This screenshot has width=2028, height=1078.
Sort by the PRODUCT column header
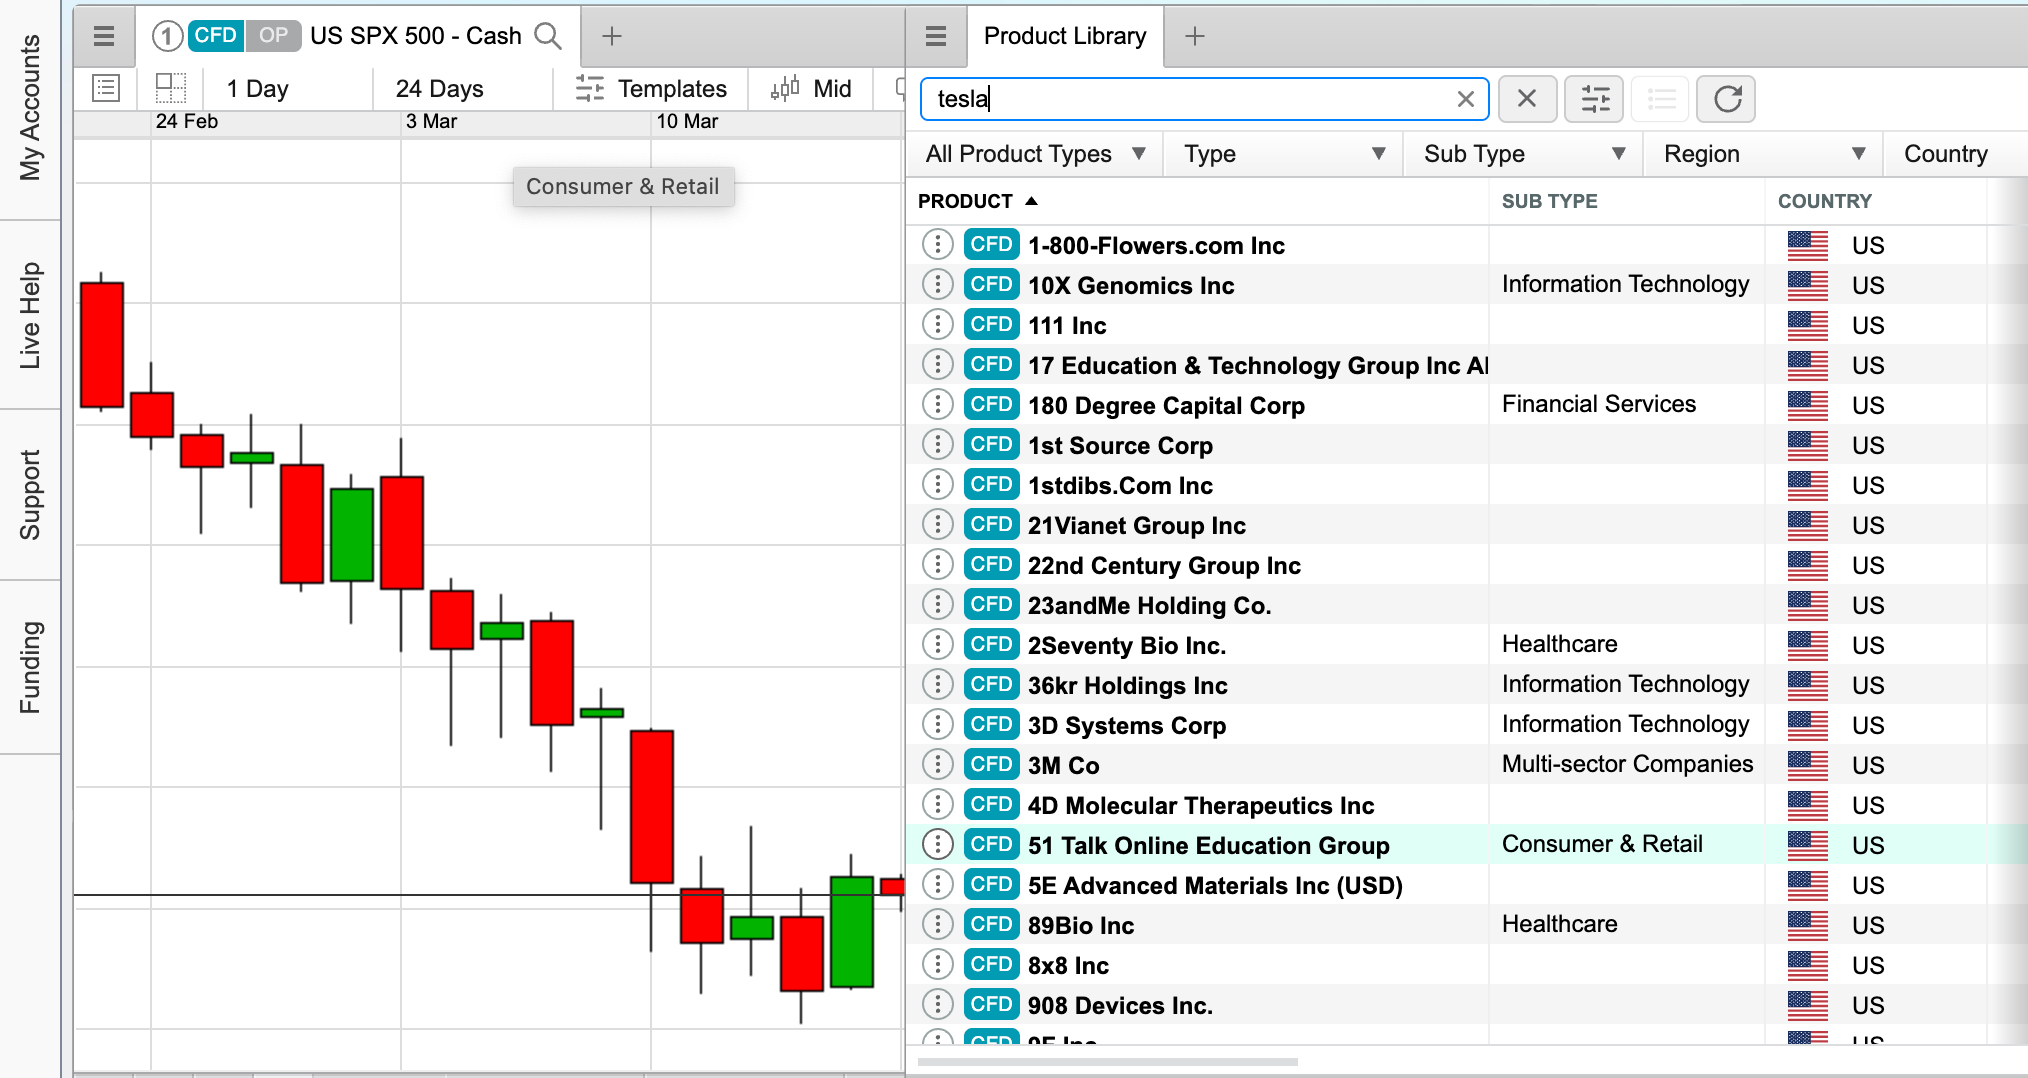click(977, 201)
